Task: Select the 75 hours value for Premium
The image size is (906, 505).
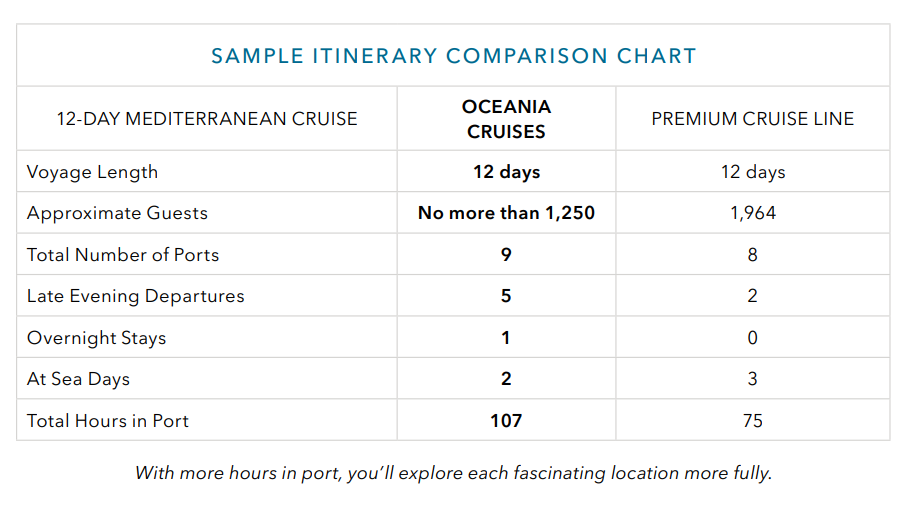Action: (752, 421)
